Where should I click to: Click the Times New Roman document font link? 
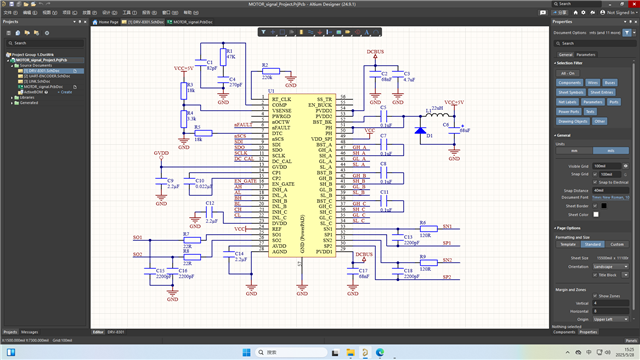click(611, 198)
